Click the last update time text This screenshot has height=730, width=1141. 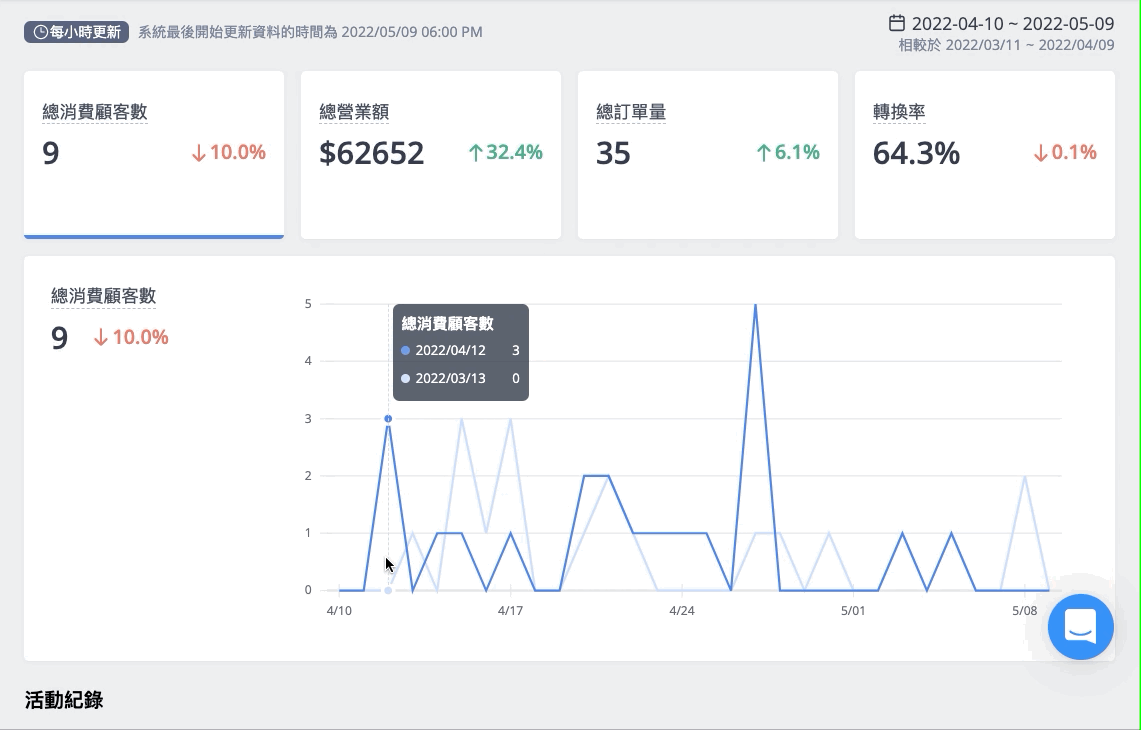coord(310,32)
